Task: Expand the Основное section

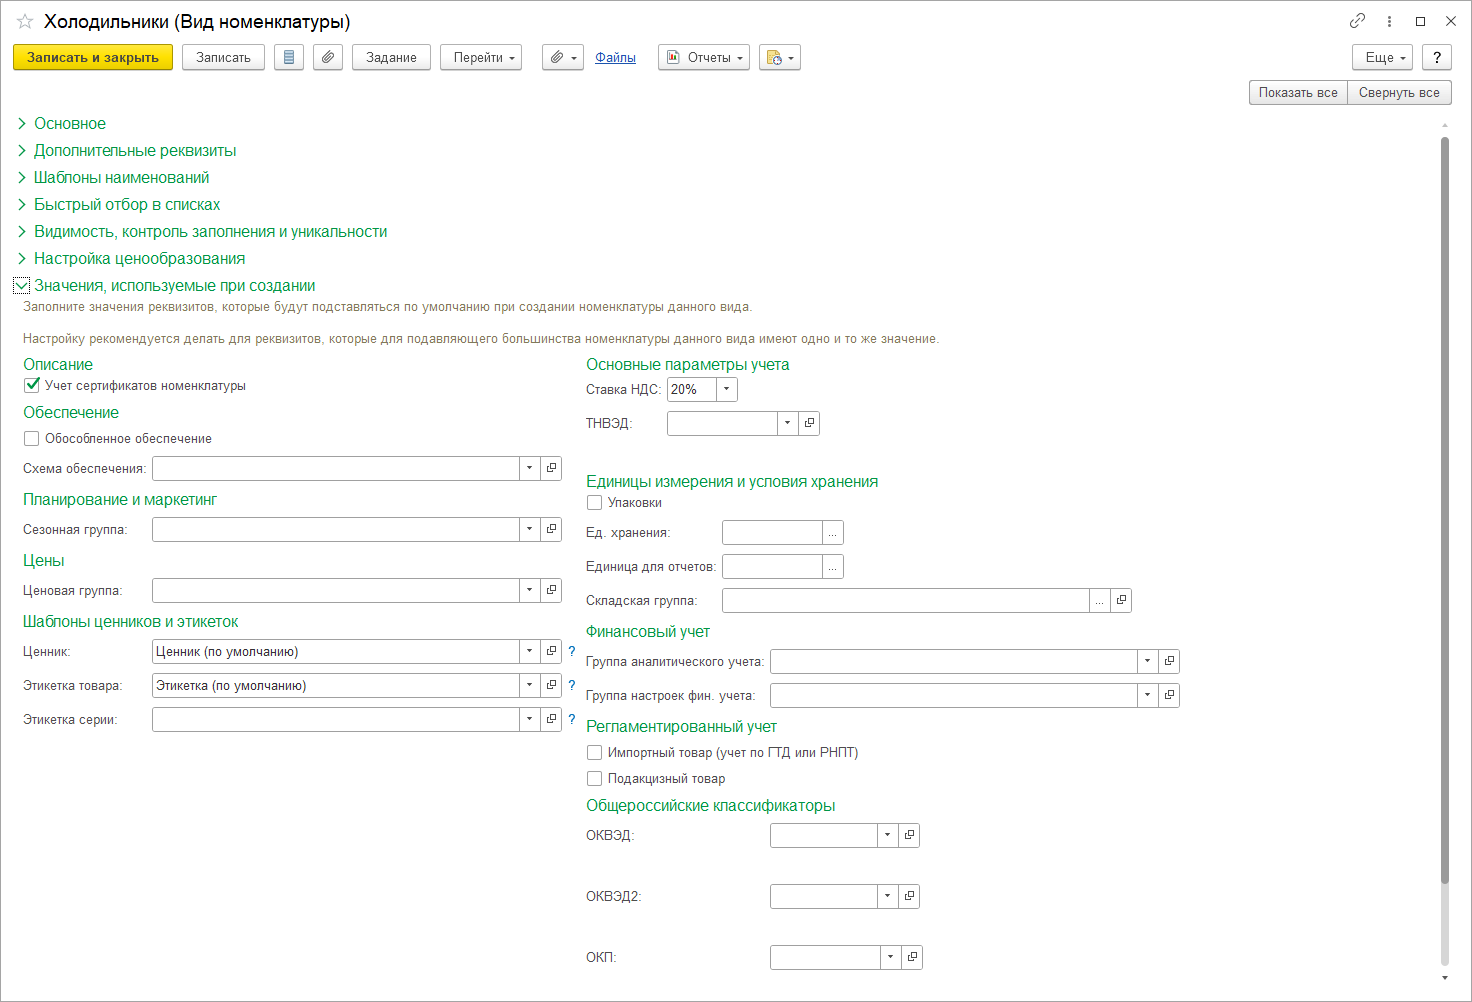Action: 69,124
